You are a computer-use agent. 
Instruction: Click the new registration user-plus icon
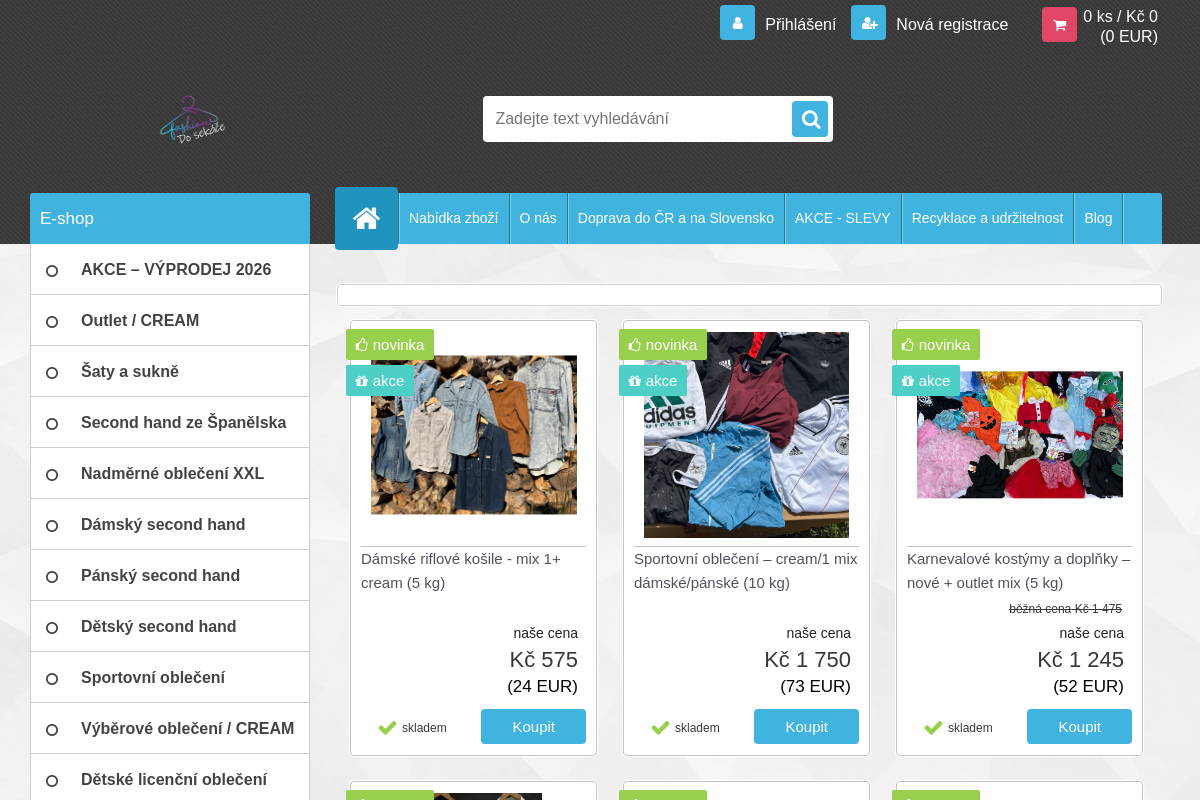[x=868, y=23]
